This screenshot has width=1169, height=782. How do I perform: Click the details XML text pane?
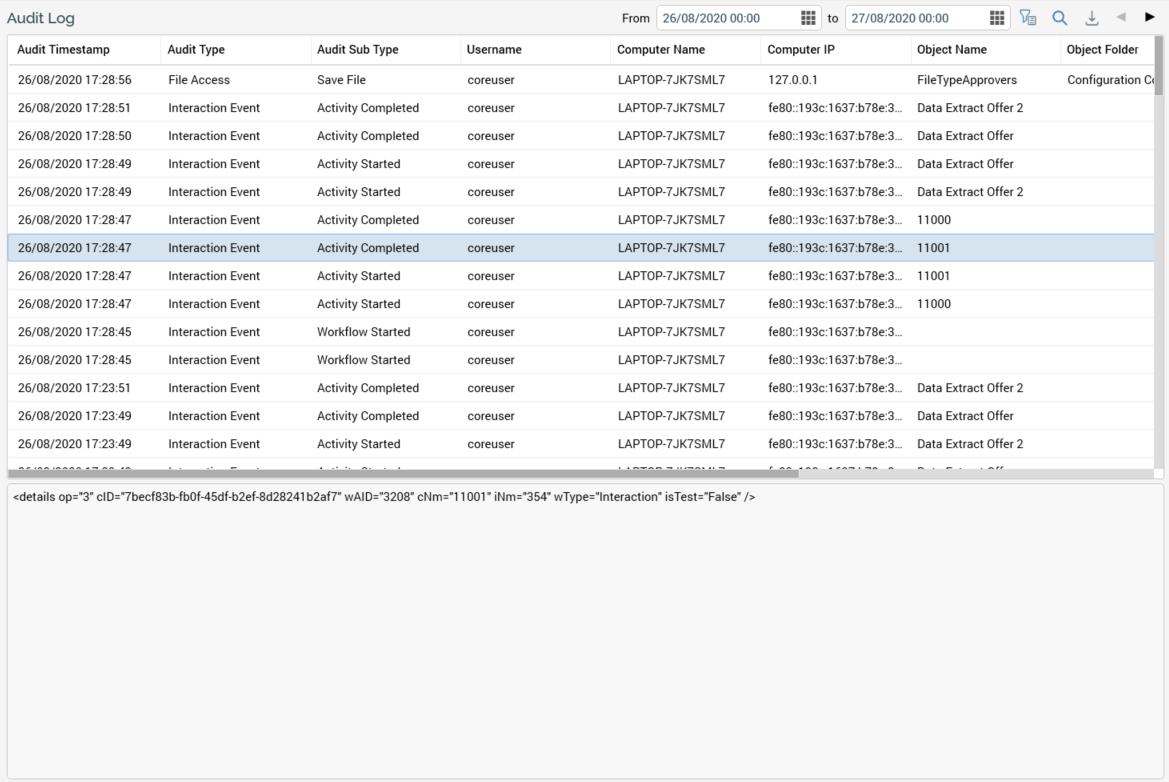(x=584, y=630)
